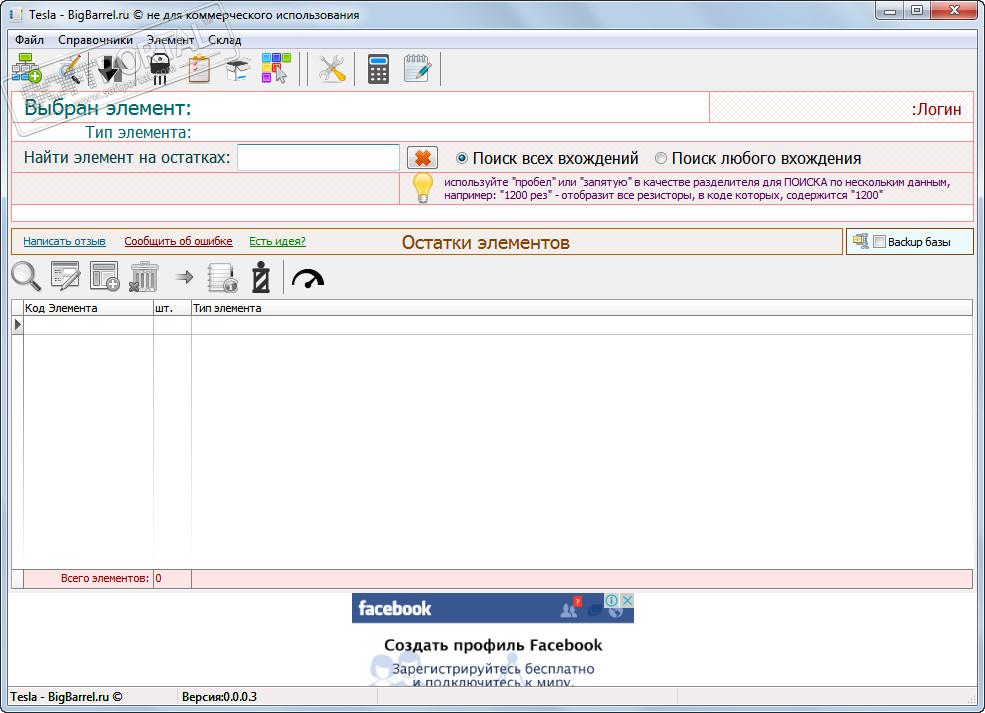
Task: Click 'Tesla - BigBarrel.ru ©' status bar text
Action: (66, 697)
